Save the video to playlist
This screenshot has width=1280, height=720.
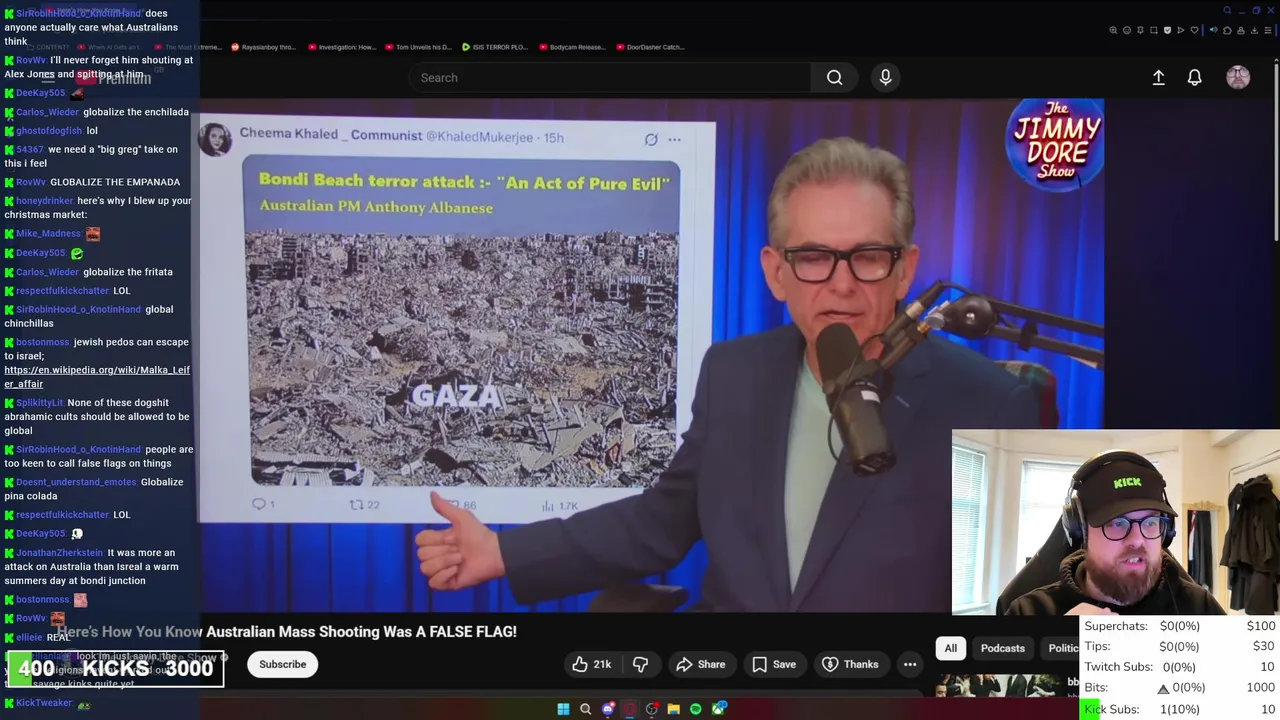pos(774,664)
